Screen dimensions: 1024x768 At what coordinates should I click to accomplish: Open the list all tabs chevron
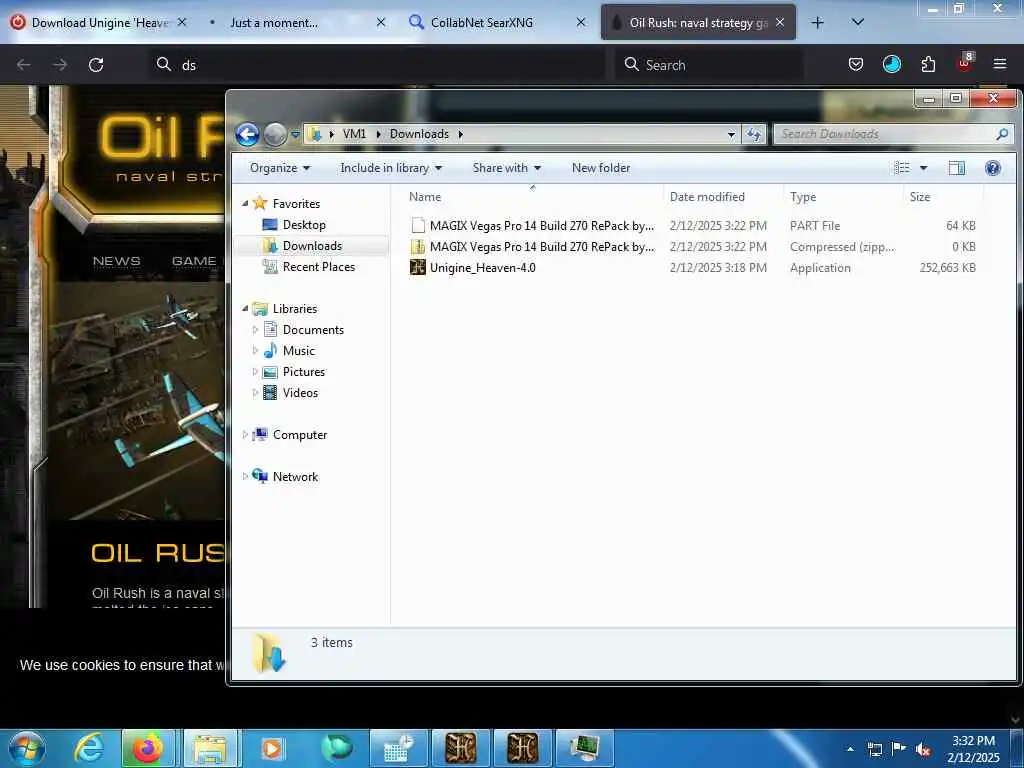click(858, 22)
